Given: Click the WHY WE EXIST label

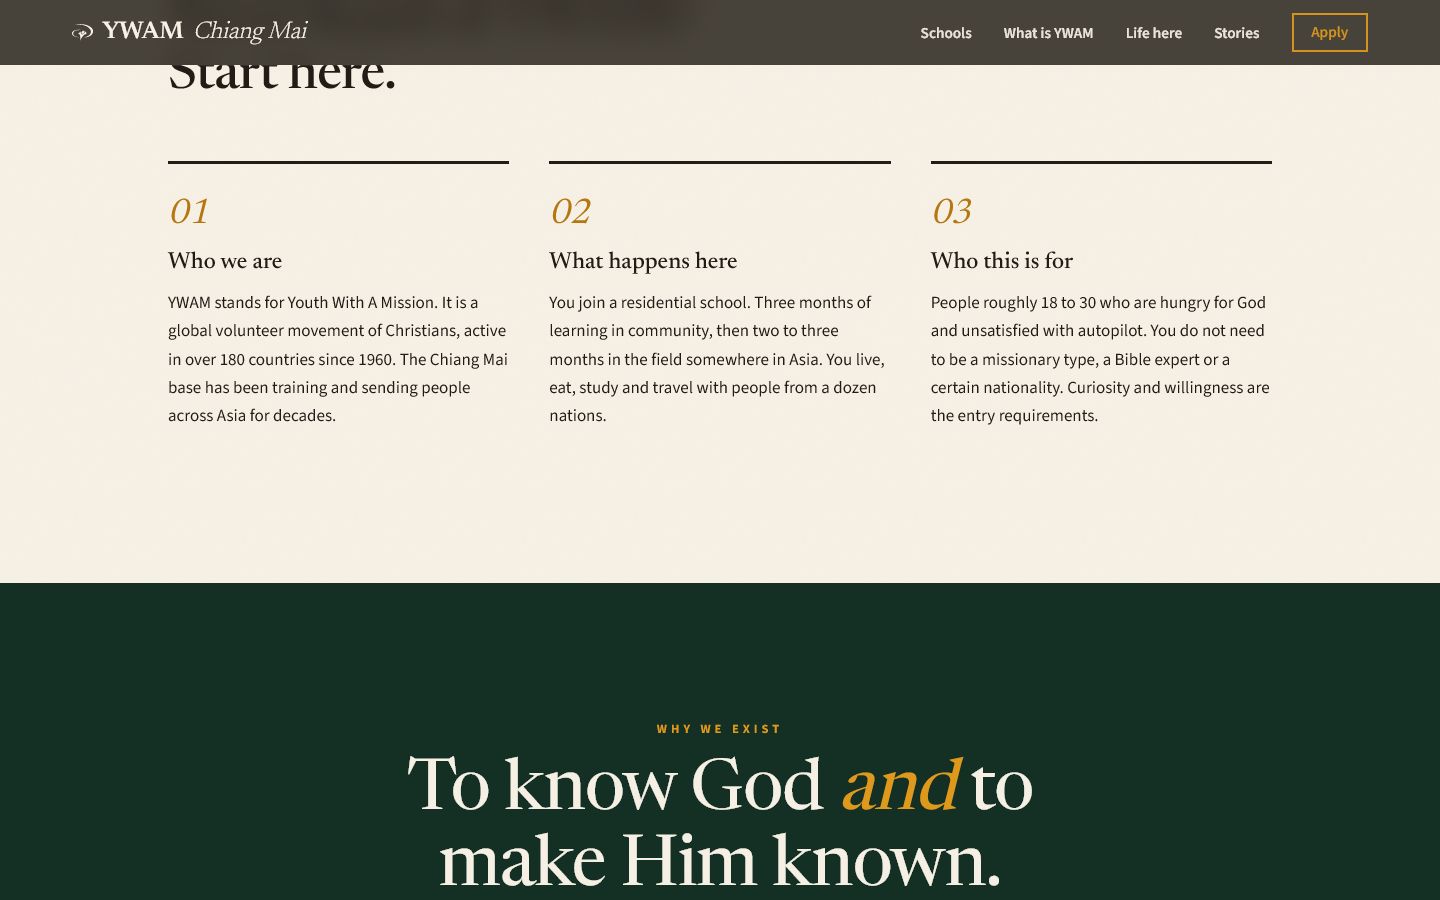Looking at the screenshot, I should point(719,729).
